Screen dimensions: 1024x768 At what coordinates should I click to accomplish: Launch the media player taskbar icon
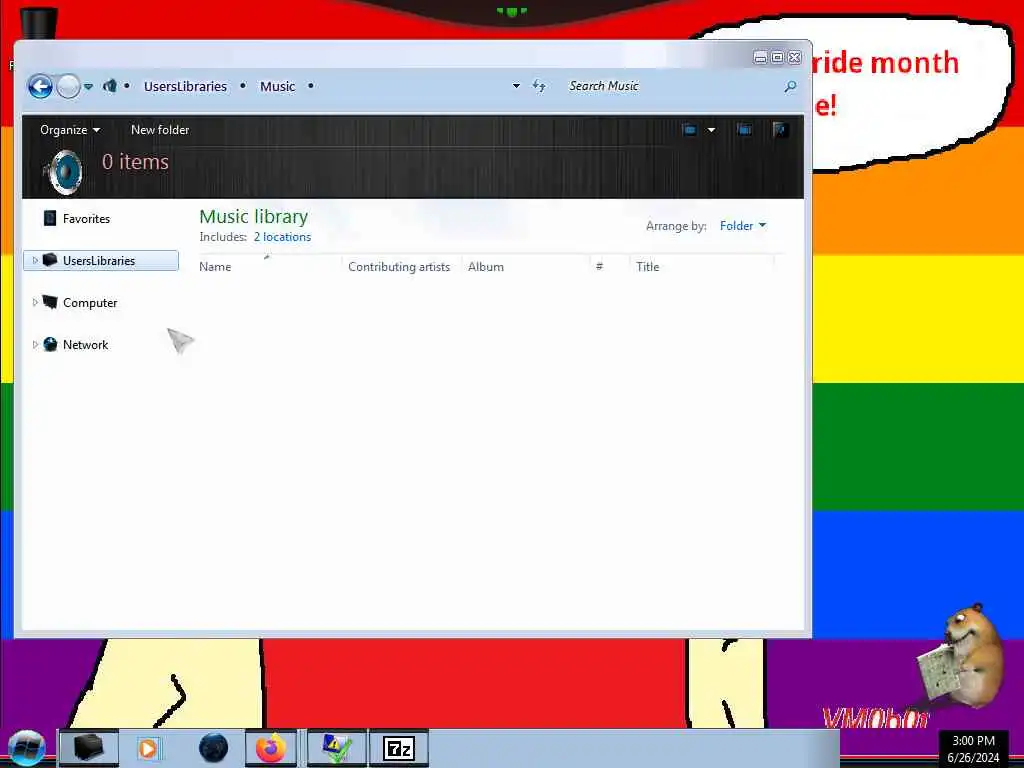coord(148,748)
